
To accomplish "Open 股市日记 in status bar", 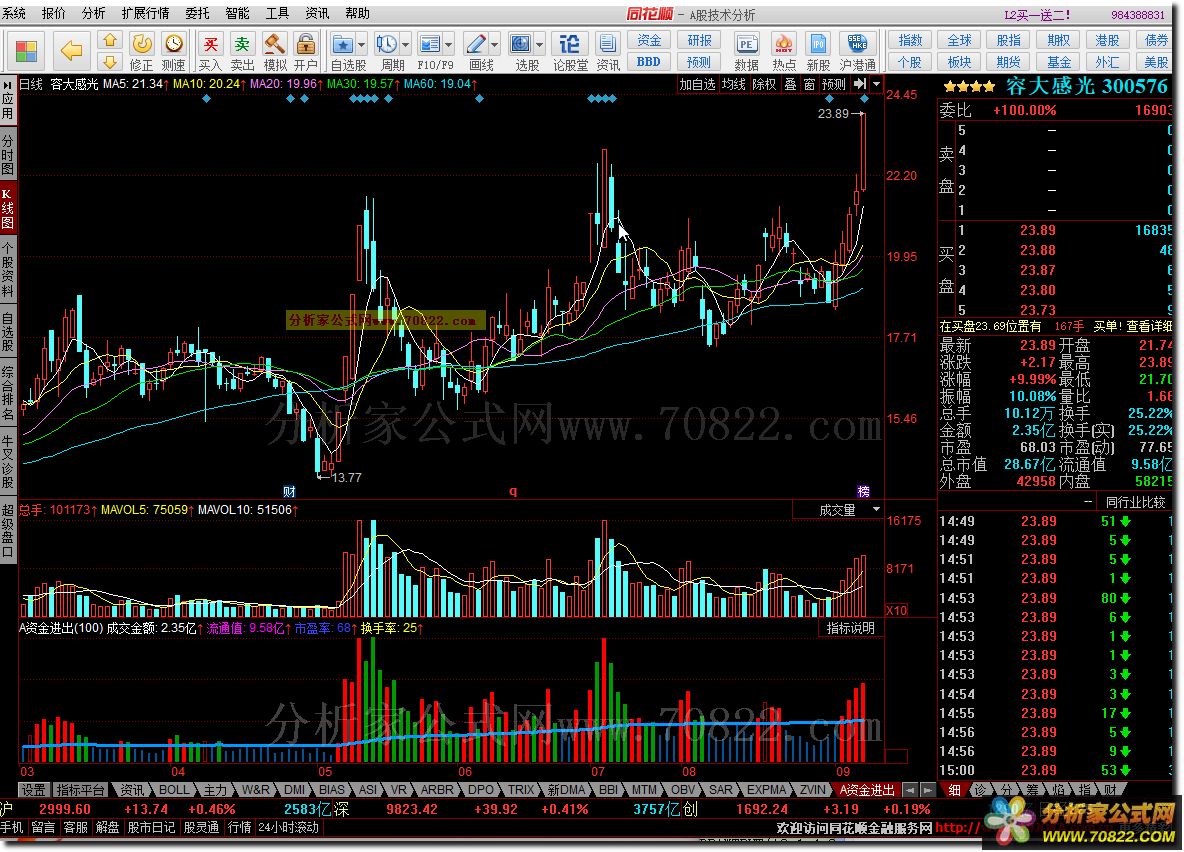I will point(150,827).
